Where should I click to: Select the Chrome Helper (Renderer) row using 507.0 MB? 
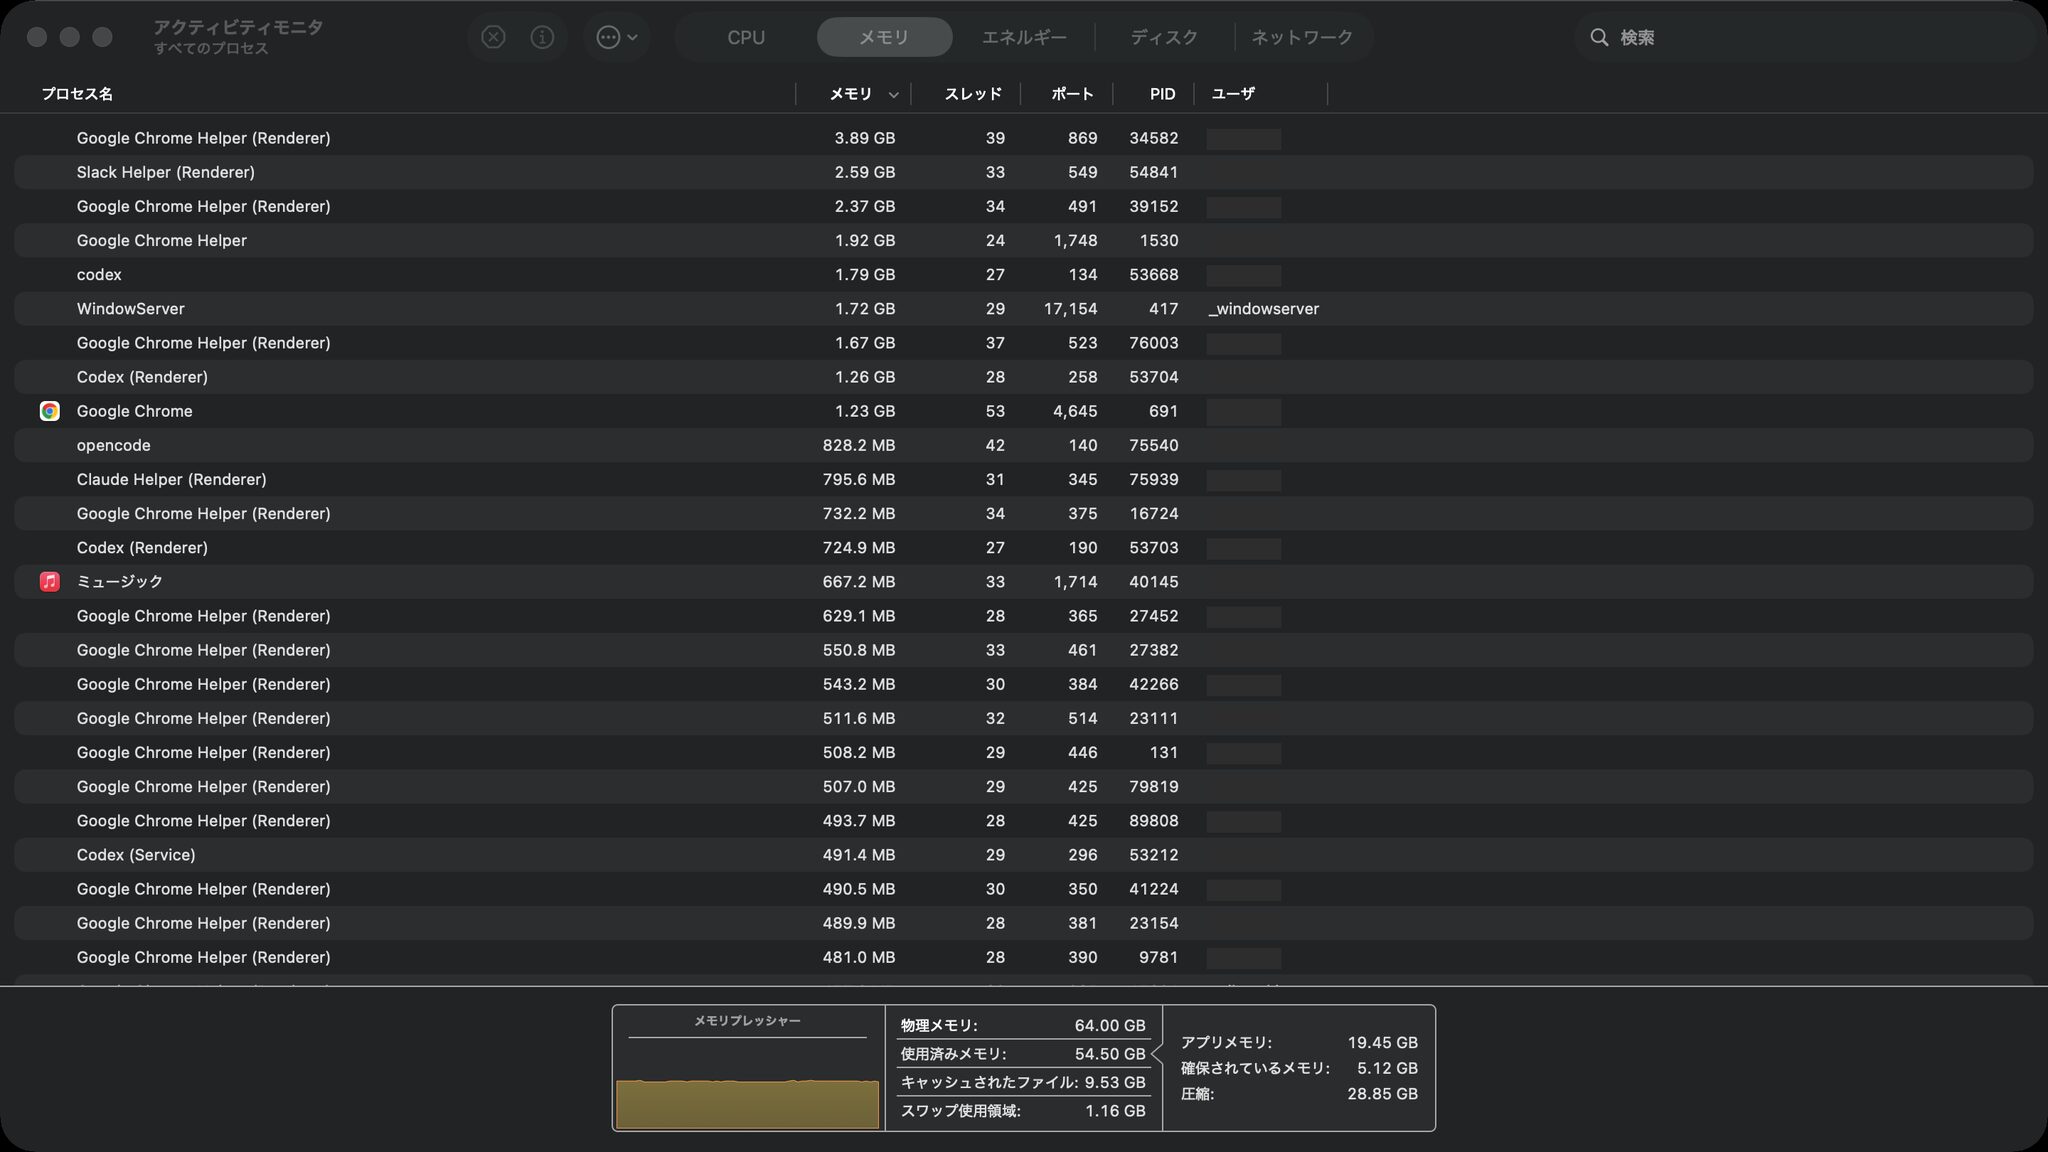1023,787
